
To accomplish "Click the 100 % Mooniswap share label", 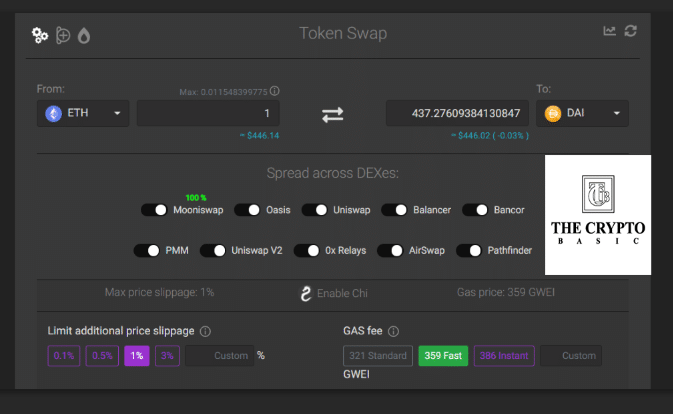I will click(x=196, y=198).
